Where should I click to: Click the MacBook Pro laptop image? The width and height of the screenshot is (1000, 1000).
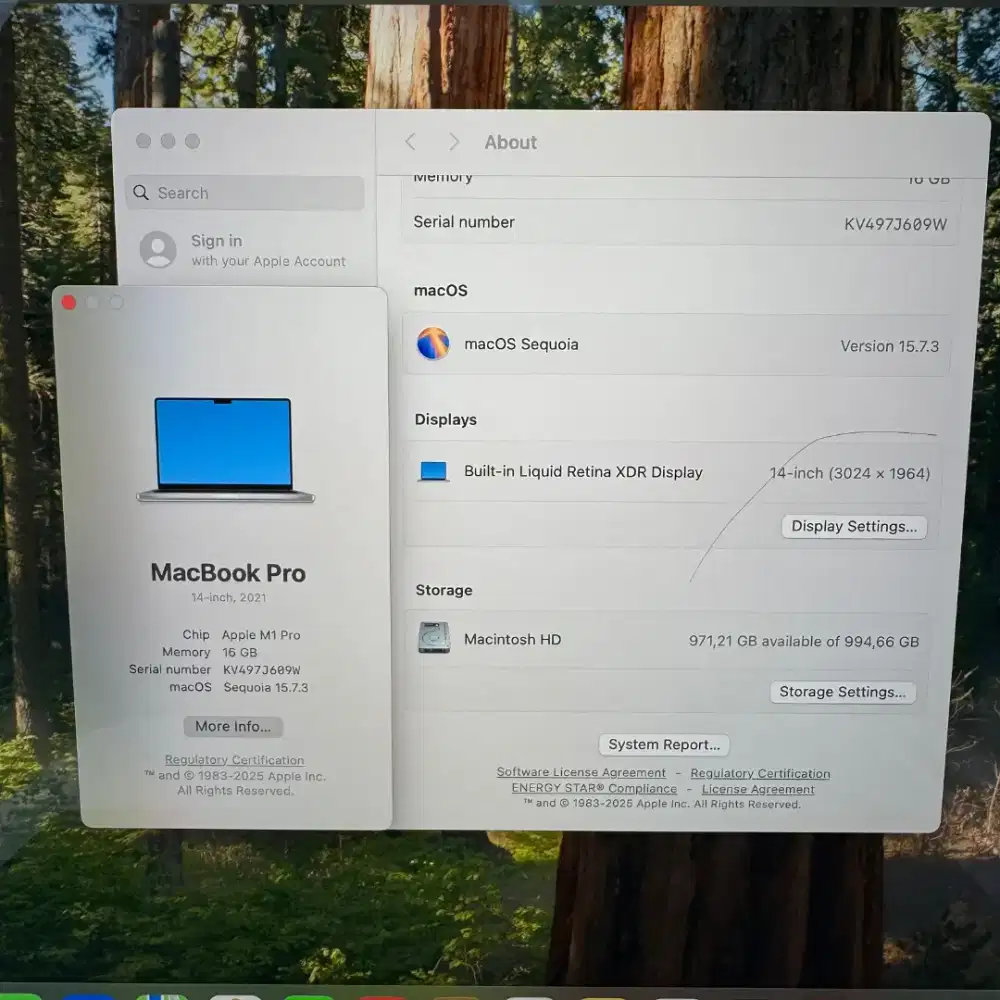pyautogui.click(x=225, y=450)
